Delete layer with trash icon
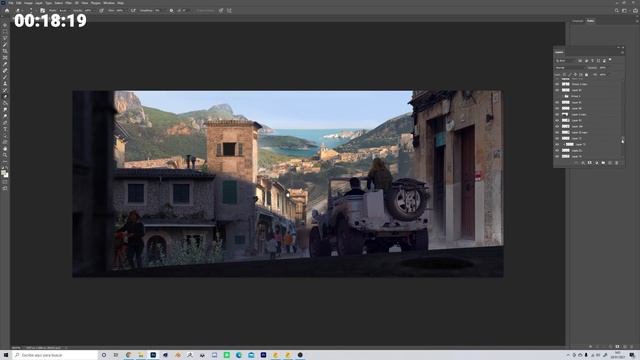 (x=616, y=162)
